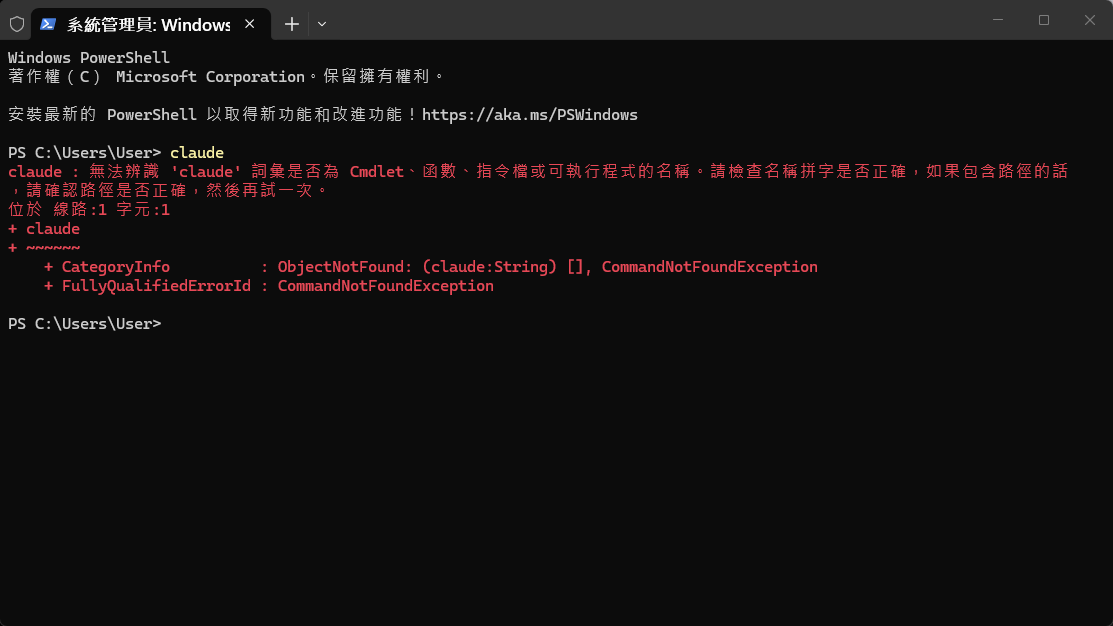The width and height of the screenshot is (1113, 626).
Task: Click 'CommandNotFoundException' in the CategoryInfo line
Action: pyautogui.click(x=710, y=267)
